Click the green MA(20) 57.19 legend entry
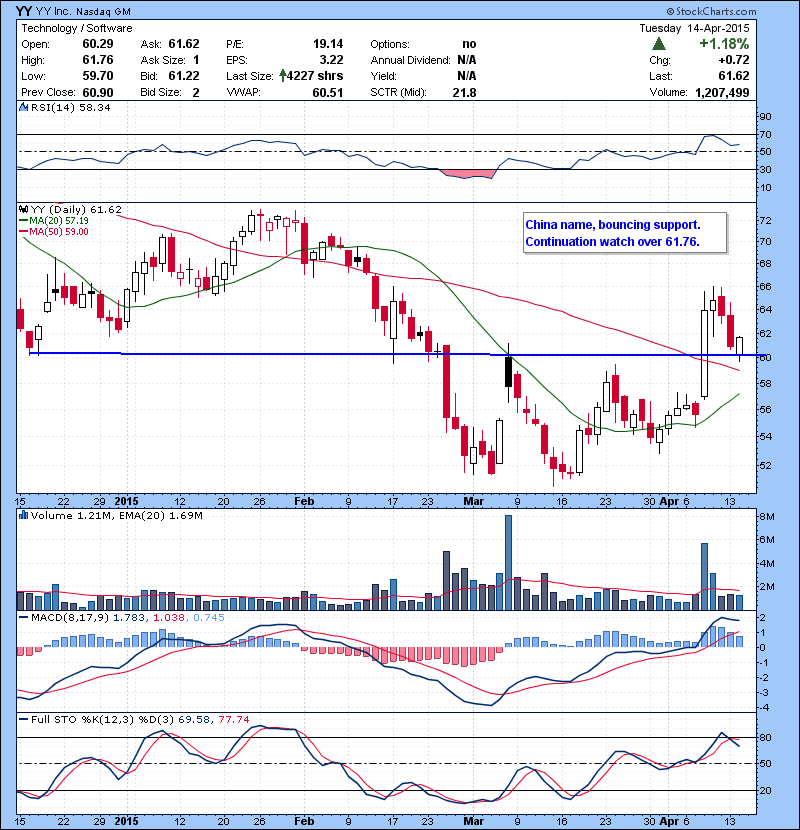The image size is (800, 830). click(54, 221)
